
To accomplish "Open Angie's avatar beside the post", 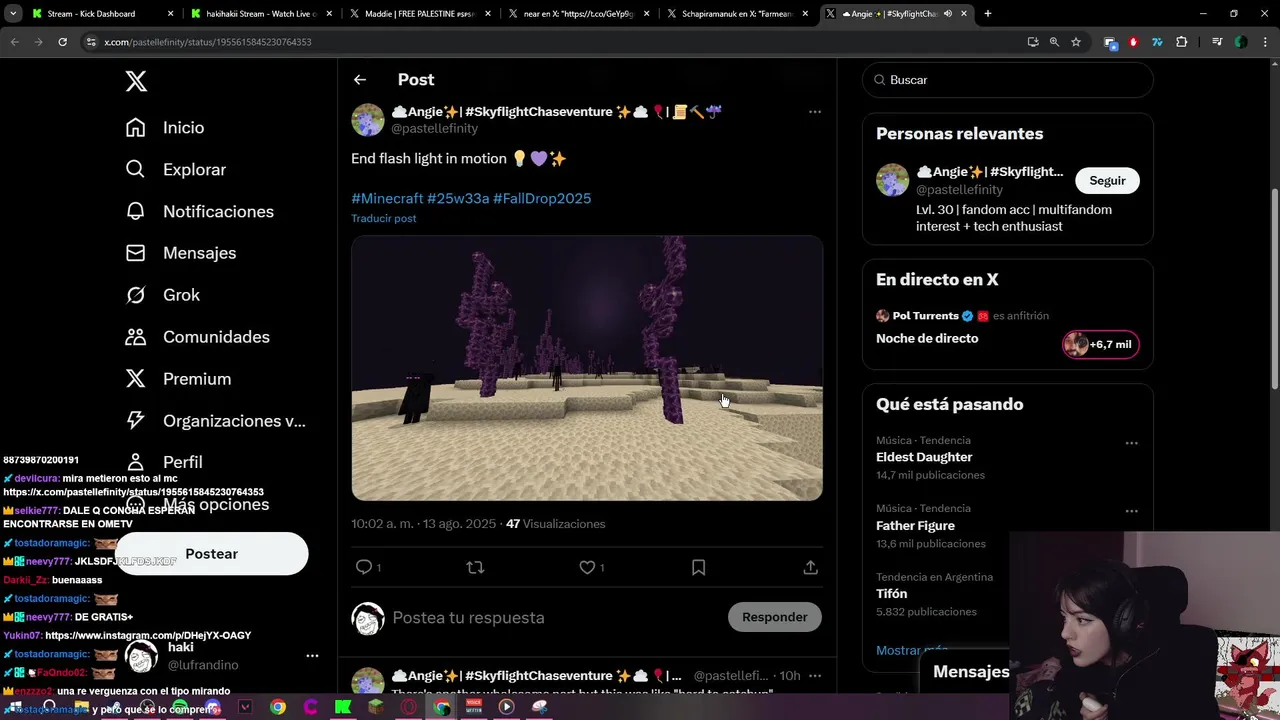I will pyautogui.click(x=368, y=120).
